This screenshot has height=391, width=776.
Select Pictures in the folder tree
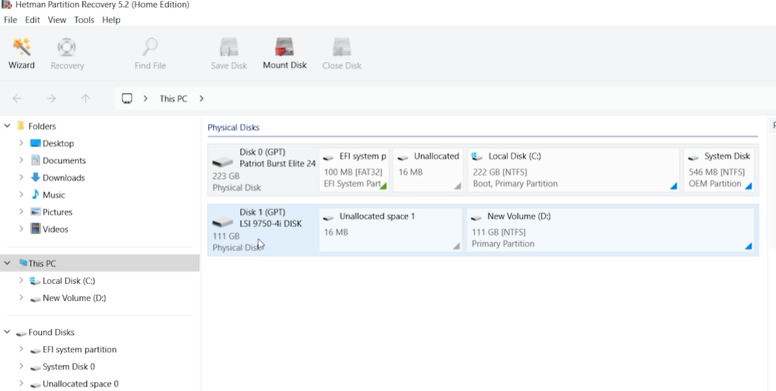(51, 212)
